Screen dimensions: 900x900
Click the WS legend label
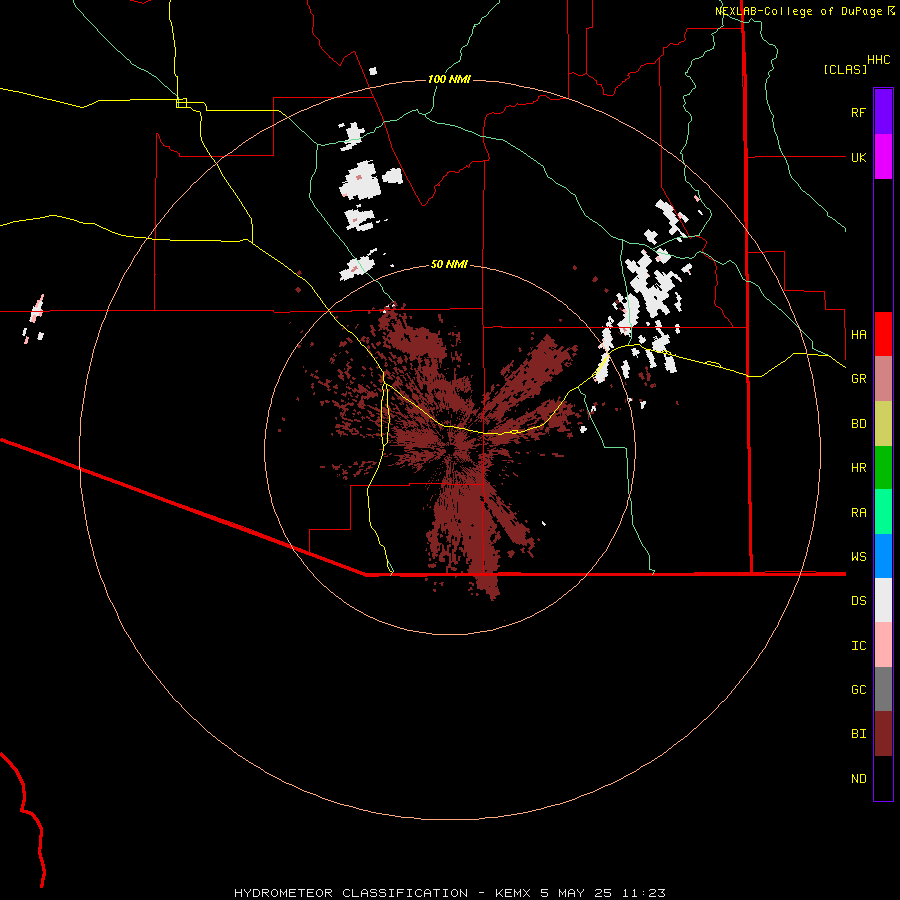pos(858,556)
